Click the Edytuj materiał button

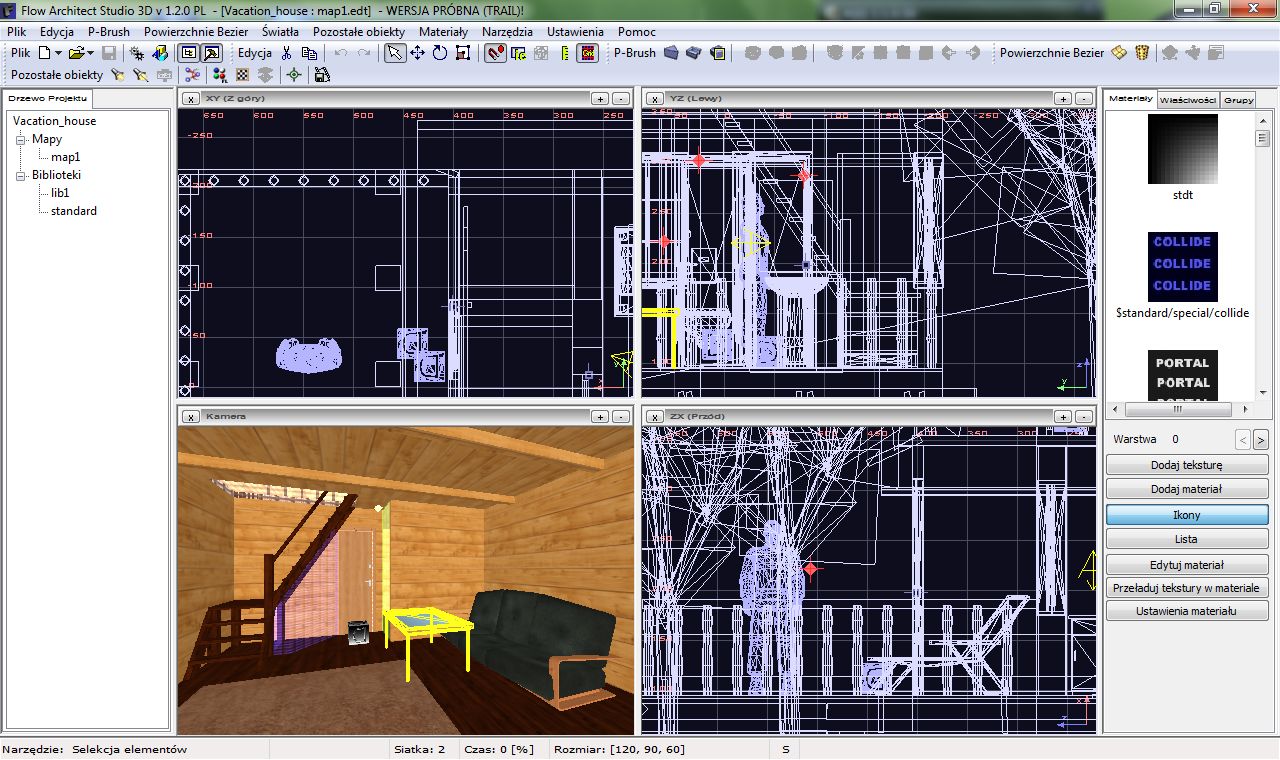tap(1187, 565)
